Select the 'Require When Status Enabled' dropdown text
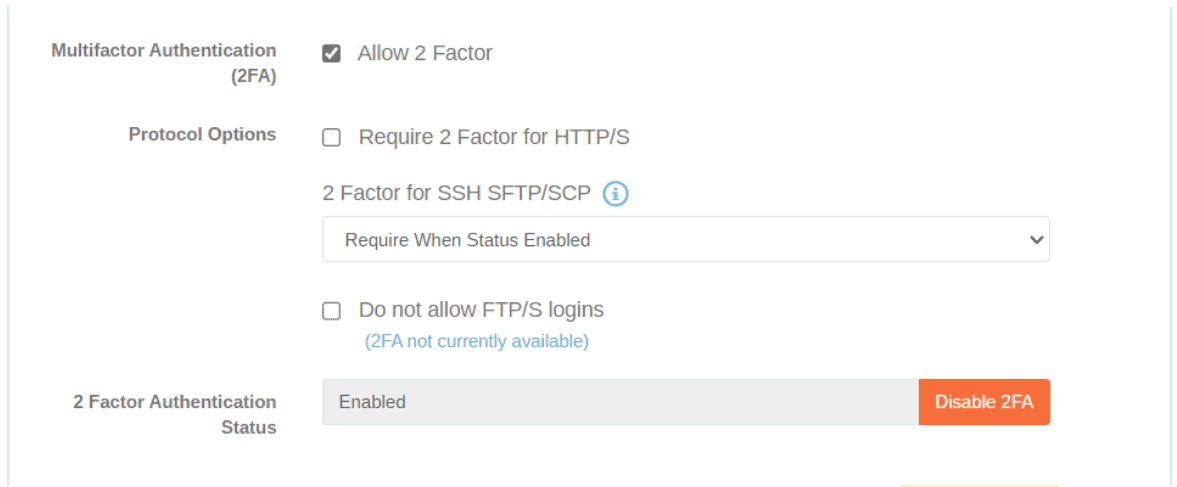This screenshot has width=1177, height=487. pyautogui.click(x=467, y=240)
